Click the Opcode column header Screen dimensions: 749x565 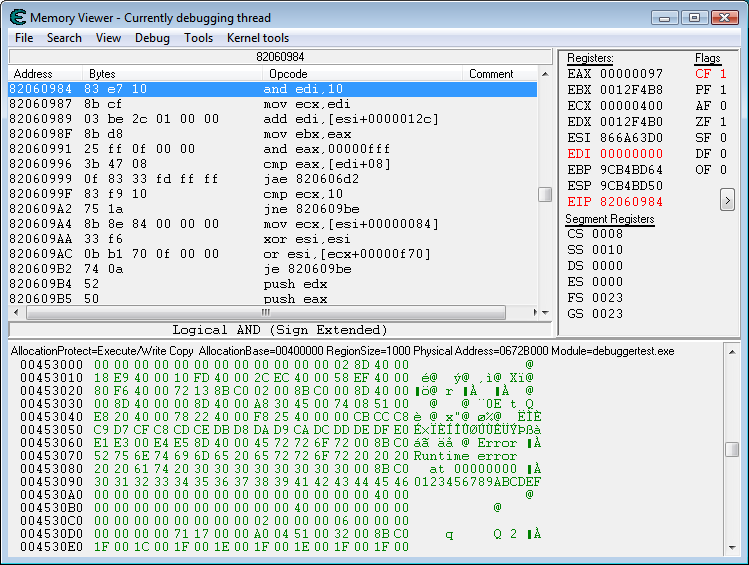click(290, 74)
